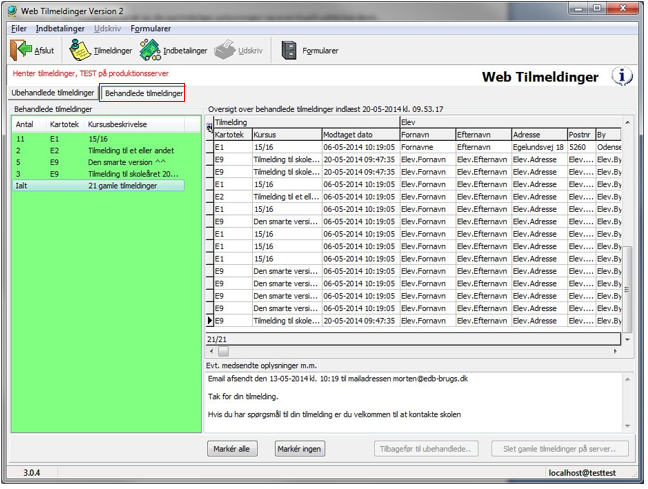648x489 pixels.
Task: Select row 'Tilmelding til skoleåret 20…'
Action: pyautogui.click(x=98, y=174)
